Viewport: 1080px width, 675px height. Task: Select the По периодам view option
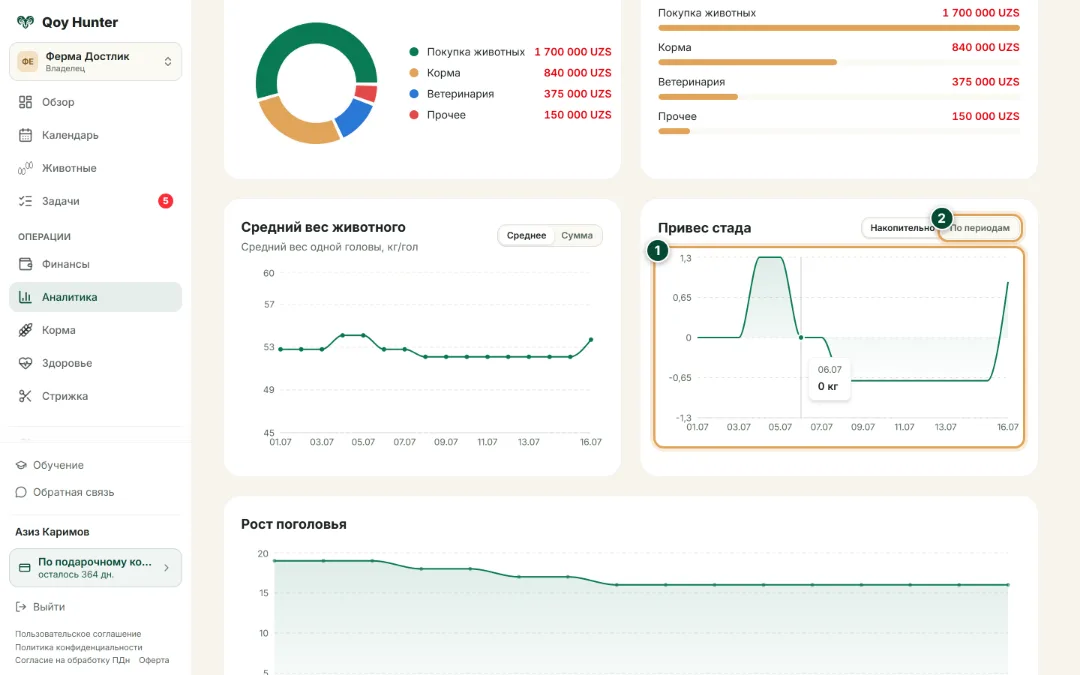coord(979,228)
